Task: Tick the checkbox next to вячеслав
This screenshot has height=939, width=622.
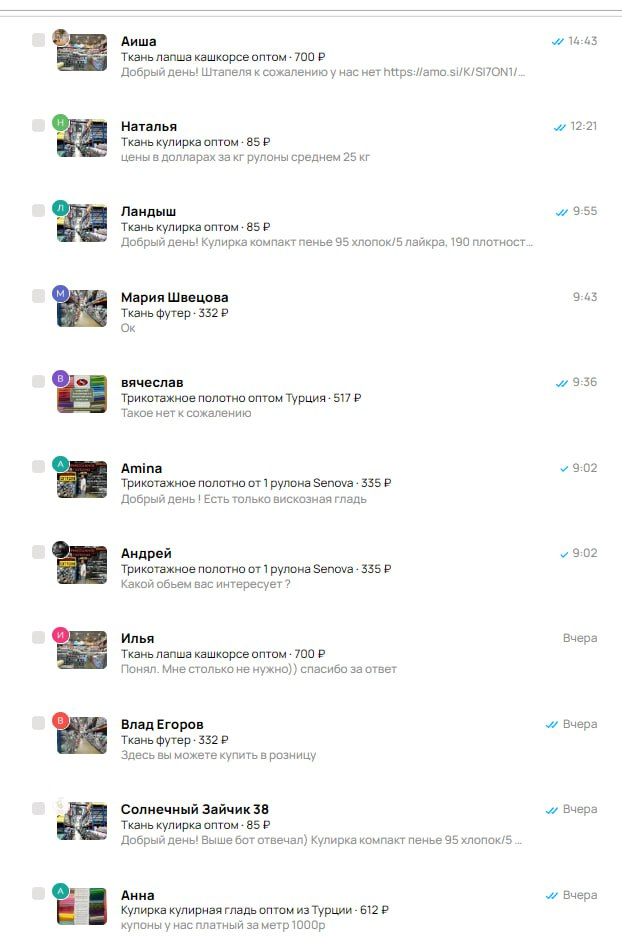Action: pos(38,381)
